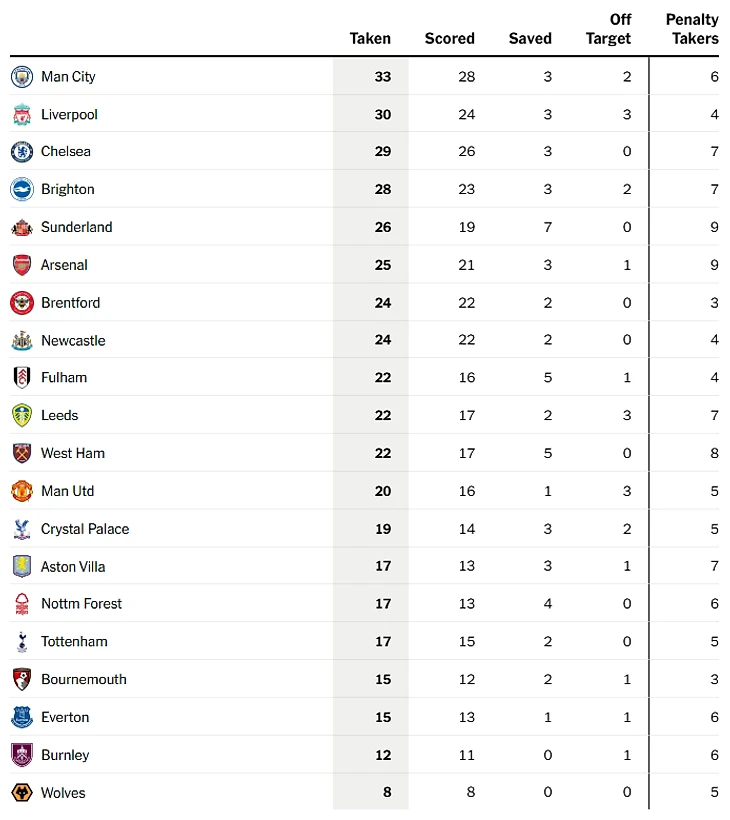This screenshot has height=820, width=730.
Task: Open the Brentford team name link
Action: point(71,303)
